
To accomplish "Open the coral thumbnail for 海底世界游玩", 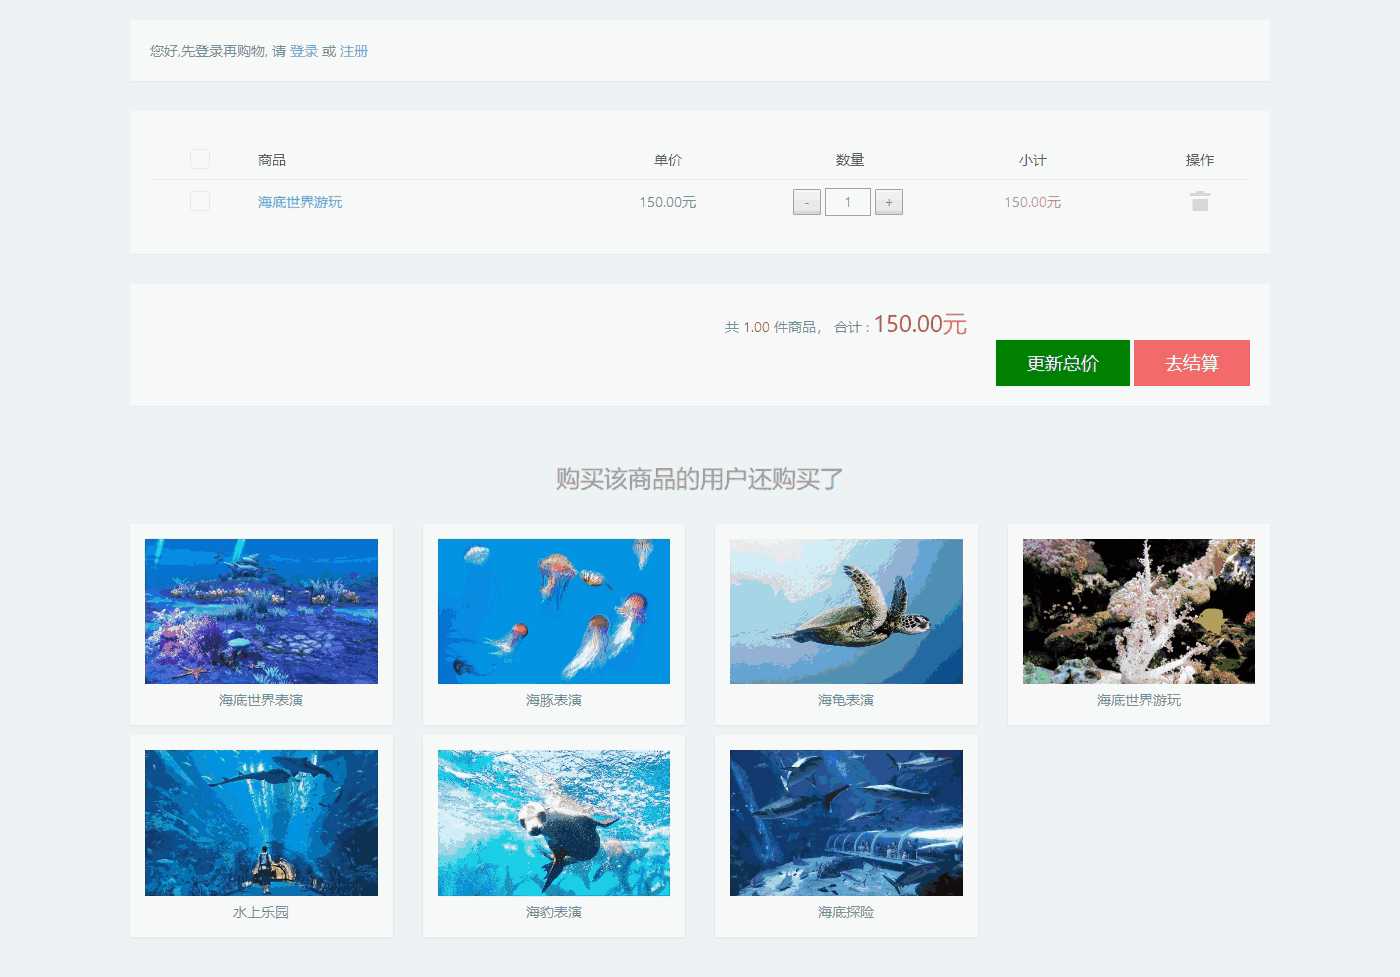I will point(1139,611).
